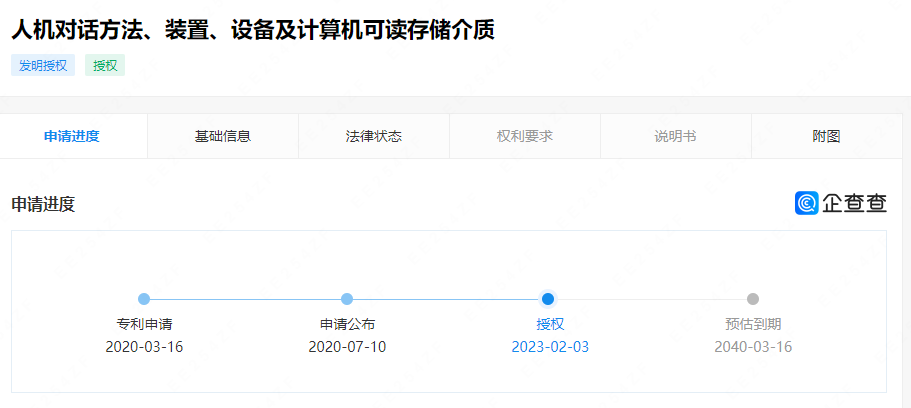
Task: Click the 企查查 logo icon
Action: coord(806,203)
